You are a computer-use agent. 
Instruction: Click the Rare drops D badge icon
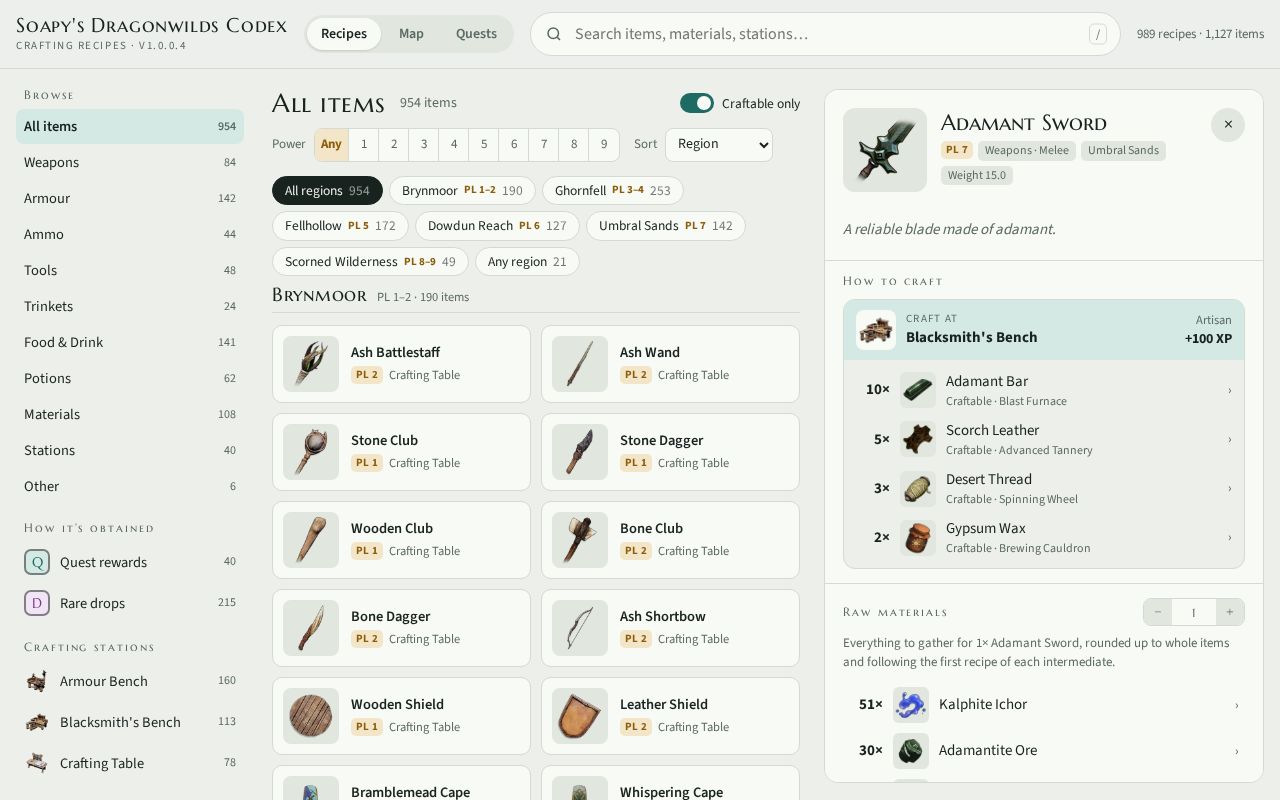click(37, 603)
